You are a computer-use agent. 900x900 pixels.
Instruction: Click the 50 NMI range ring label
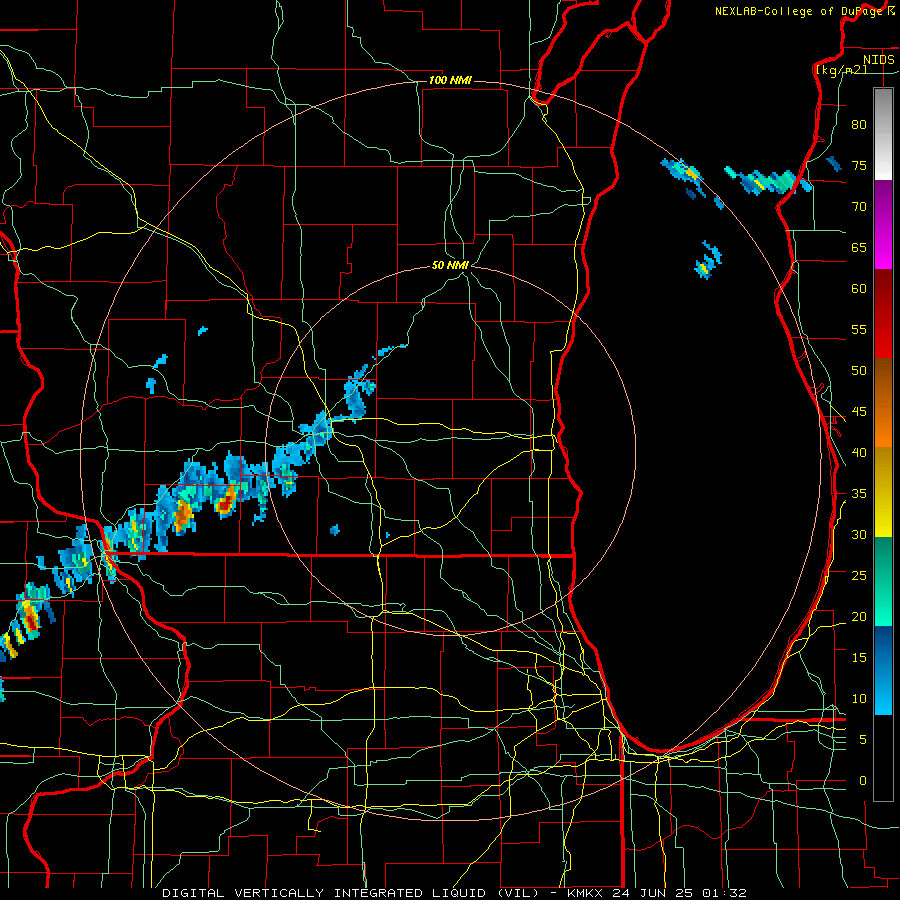click(x=450, y=265)
